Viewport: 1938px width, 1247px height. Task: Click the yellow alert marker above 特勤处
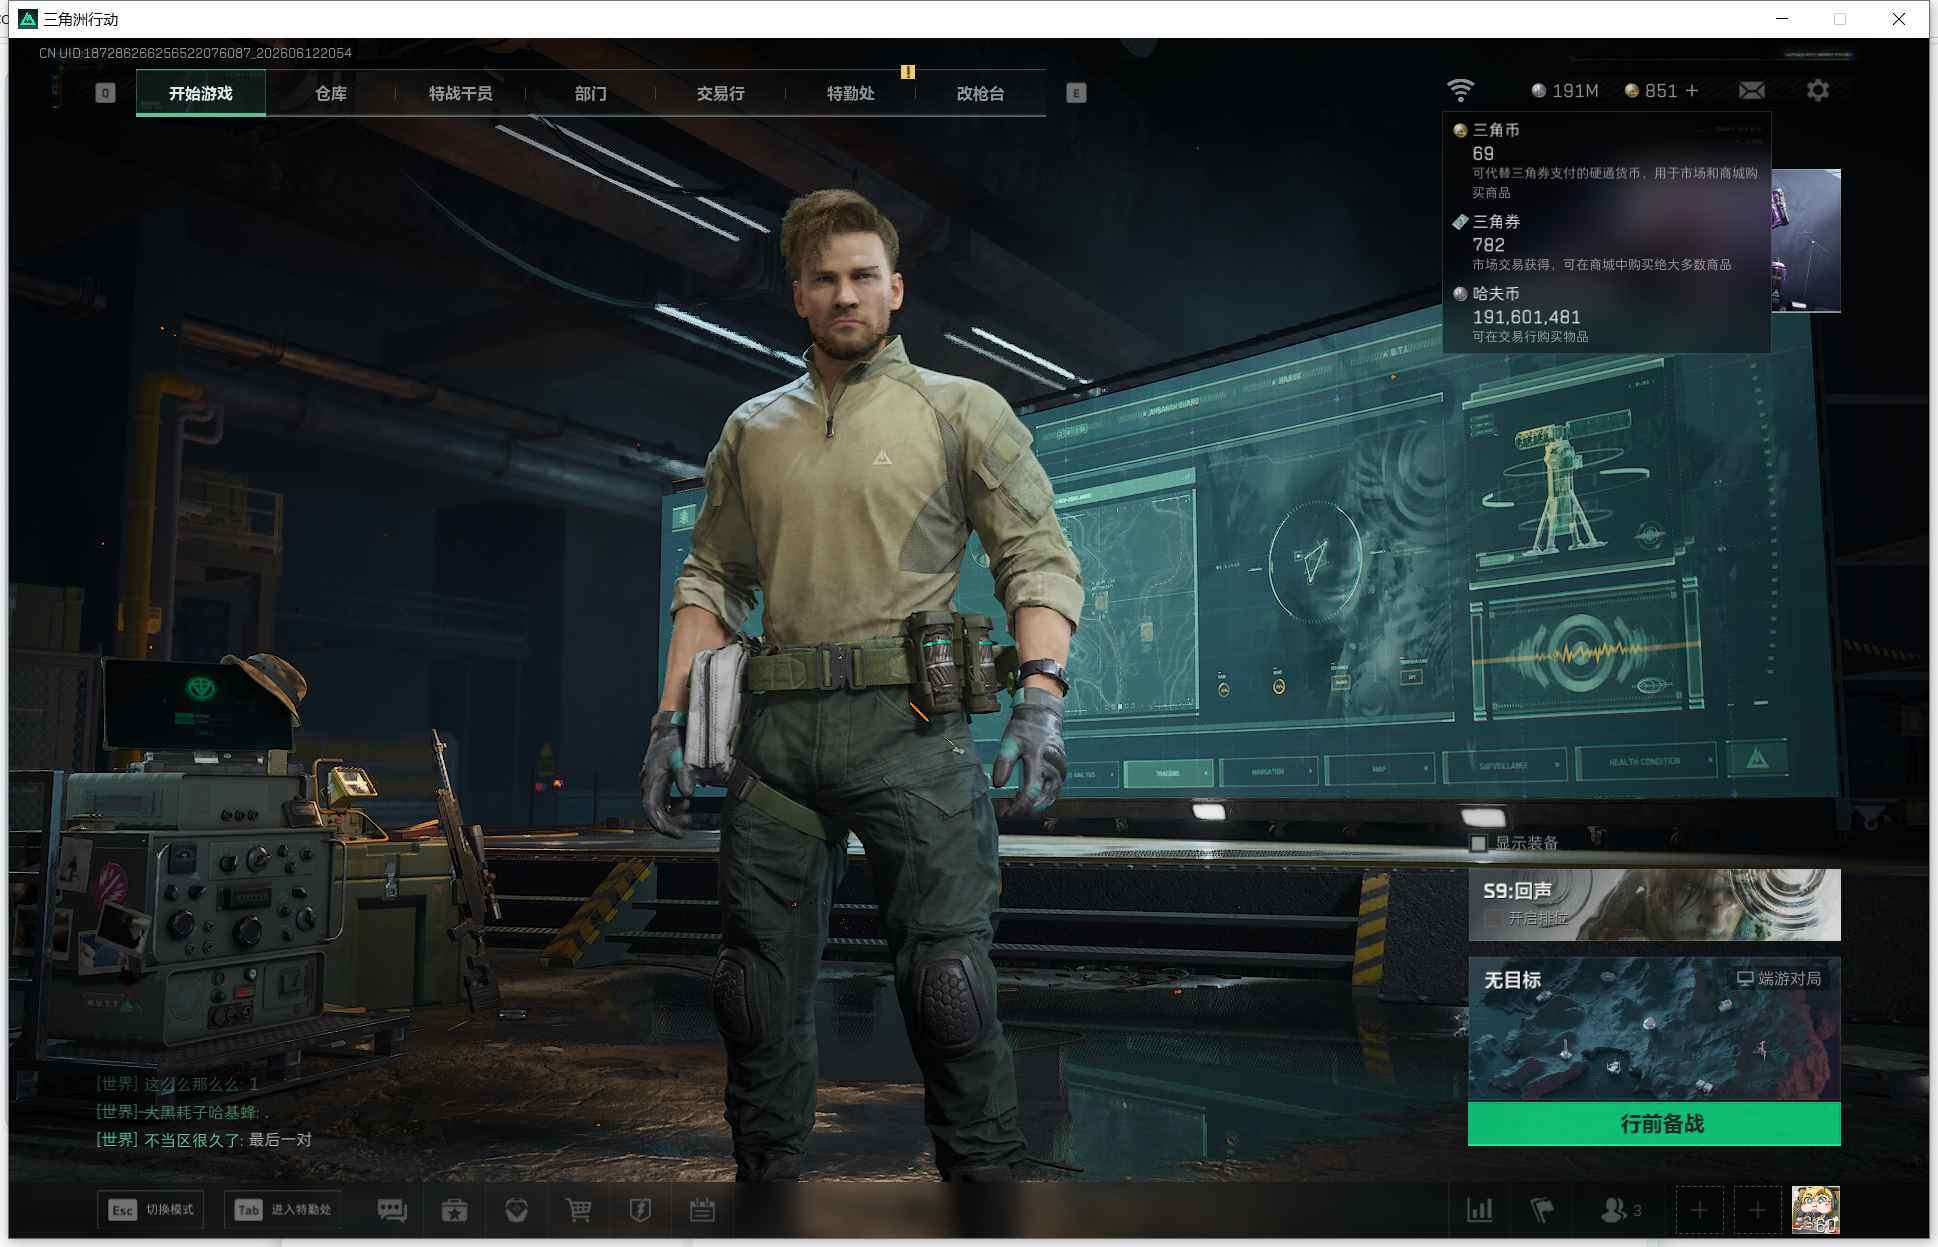(x=908, y=72)
